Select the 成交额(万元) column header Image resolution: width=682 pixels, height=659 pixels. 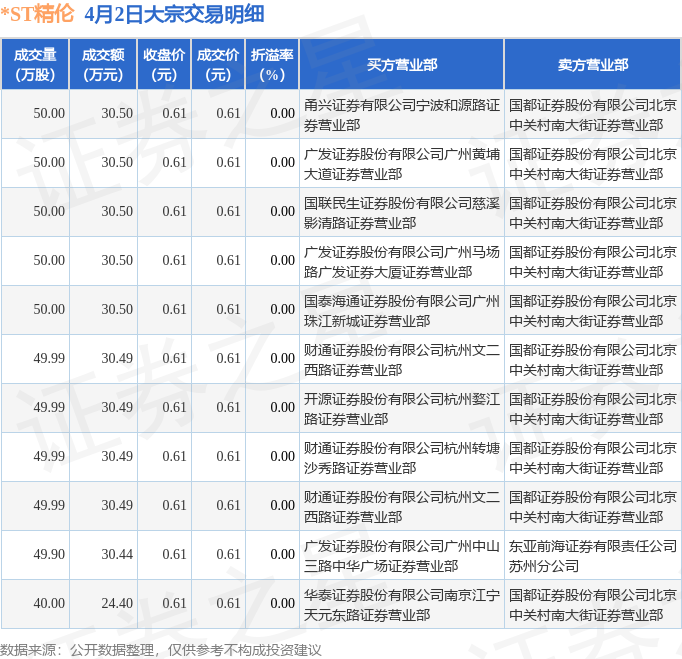tap(103, 64)
